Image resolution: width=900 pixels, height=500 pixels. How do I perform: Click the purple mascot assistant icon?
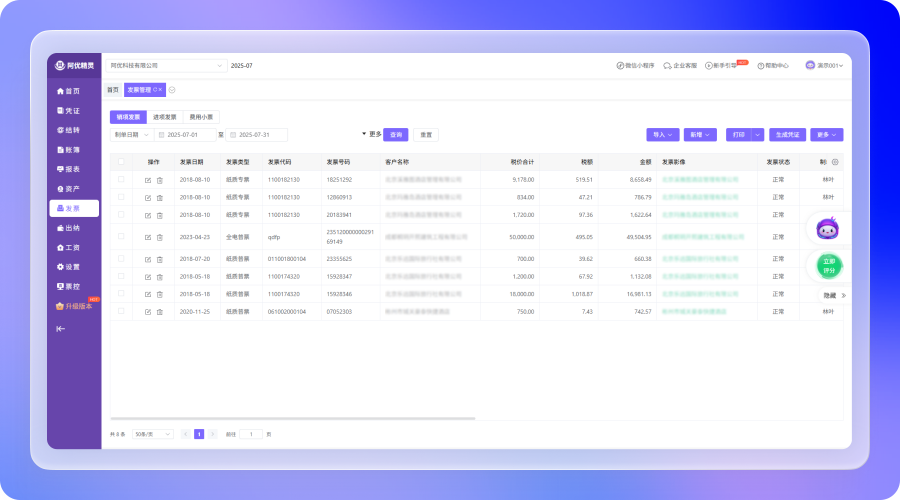click(826, 230)
